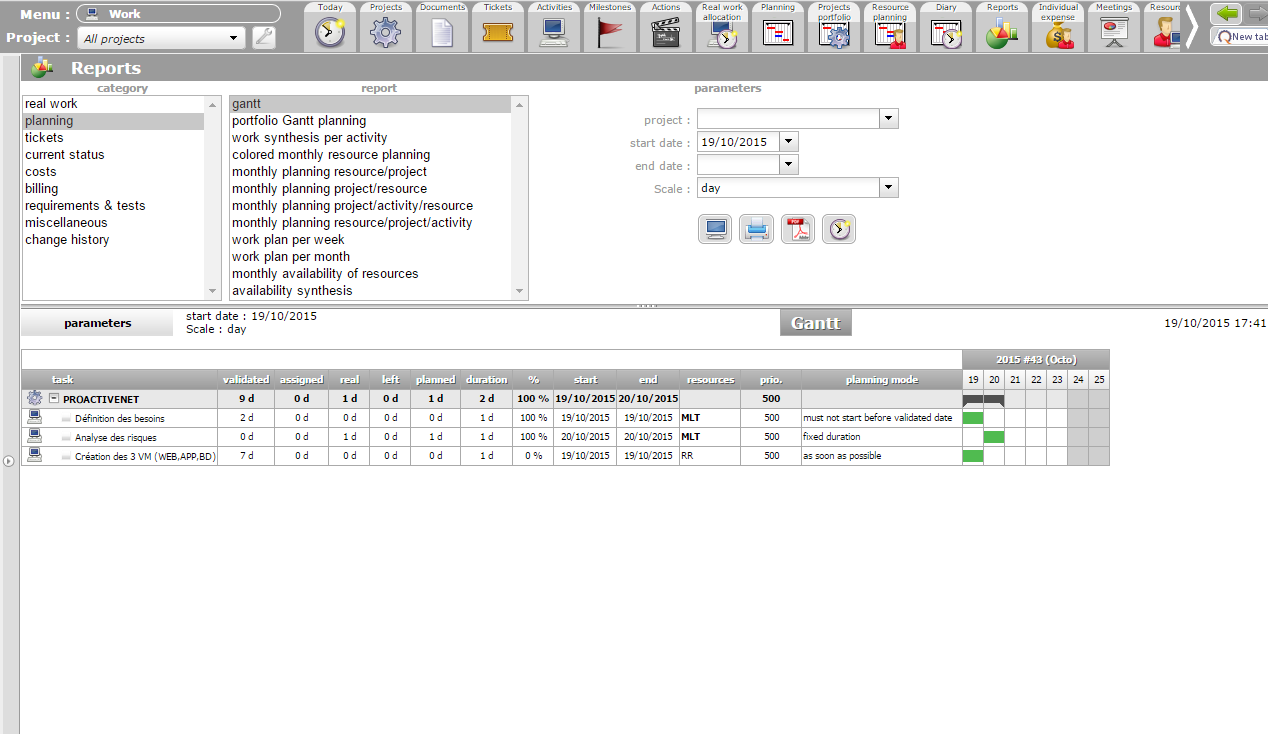The width and height of the screenshot is (1268, 734).
Task: Click green Gantt bar for Création des 3 VM
Action: pyautogui.click(x=973, y=456)
